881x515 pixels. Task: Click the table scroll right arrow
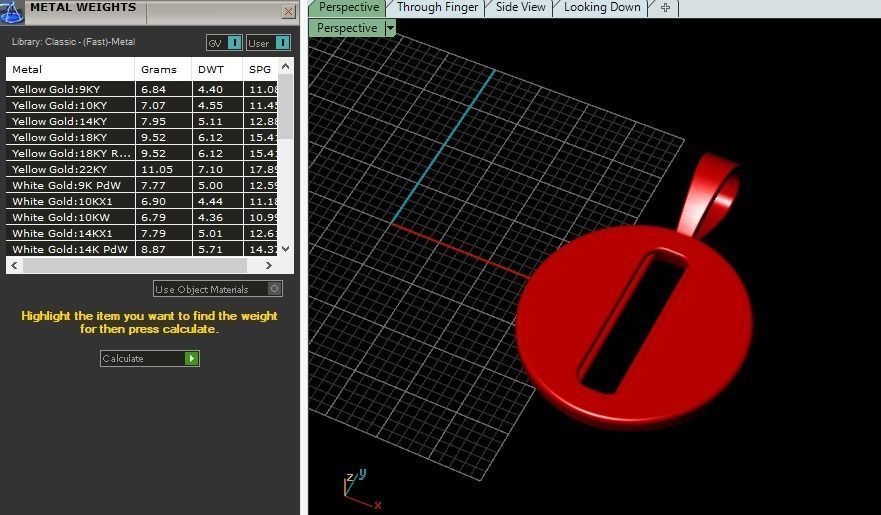[x=269, y=266]
